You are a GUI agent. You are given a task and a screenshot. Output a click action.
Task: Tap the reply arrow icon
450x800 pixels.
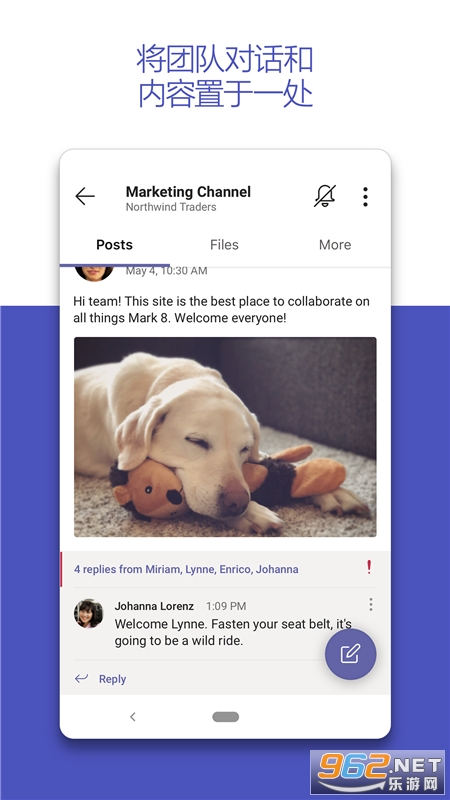[x=81, y=679]
